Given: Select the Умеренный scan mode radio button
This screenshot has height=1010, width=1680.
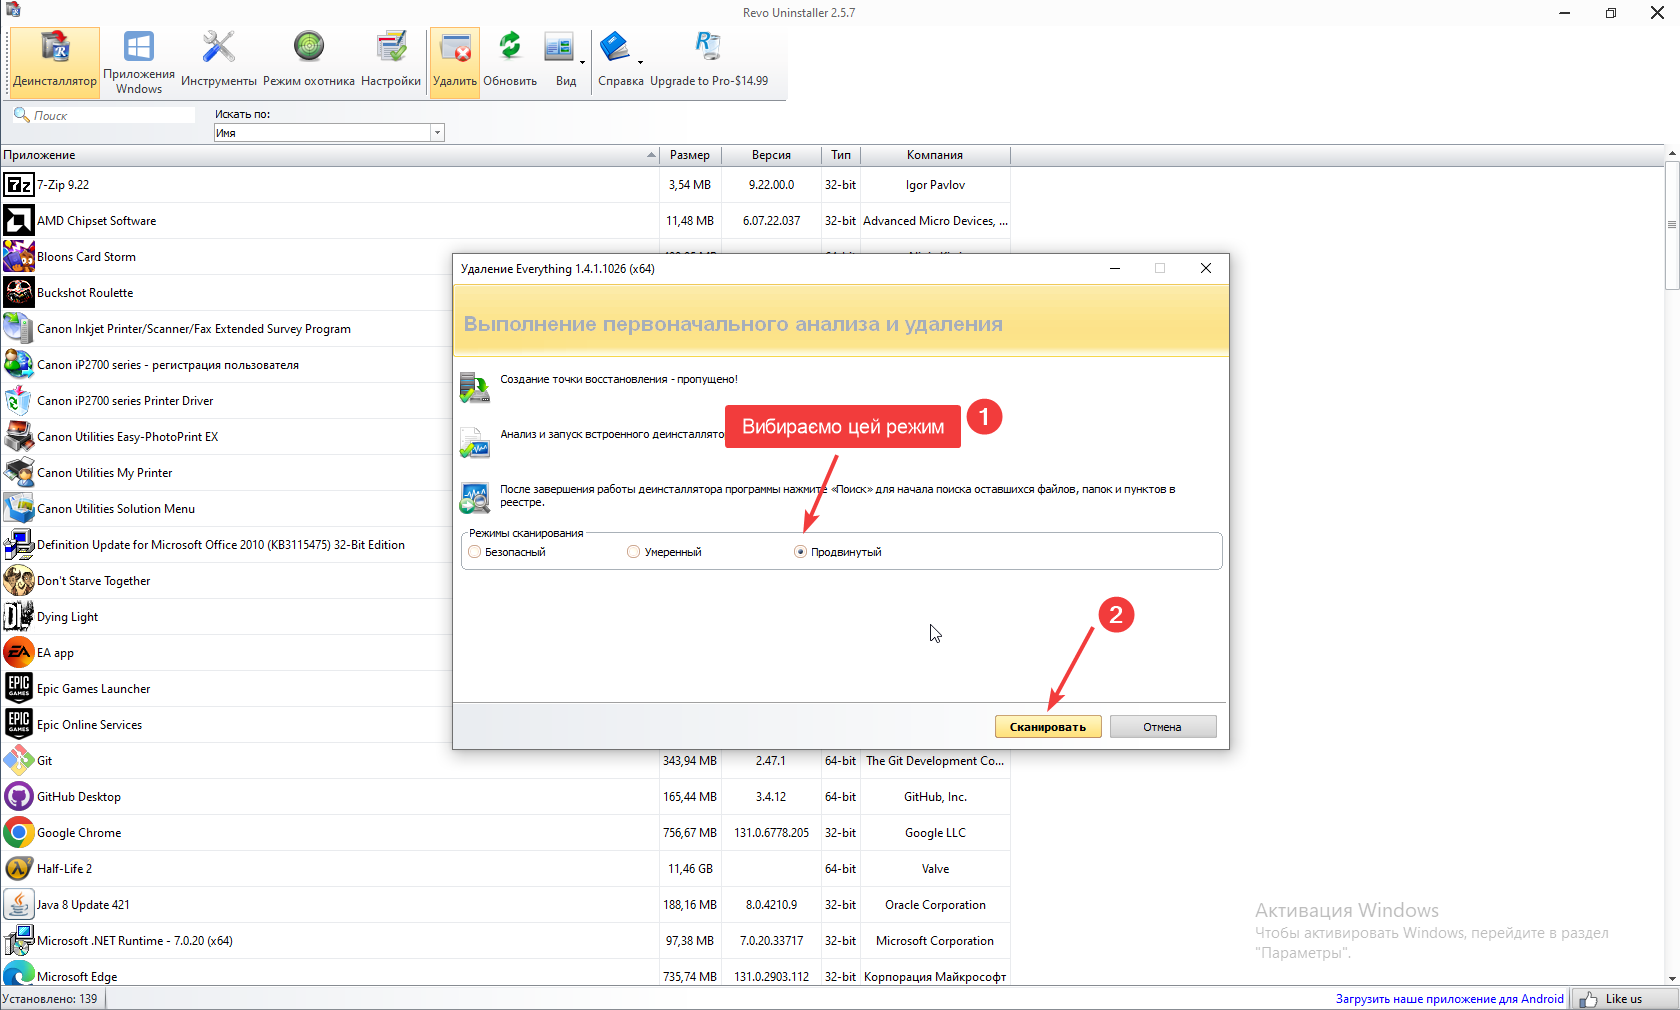Looking at the screenshot, I should click(633, 552).
